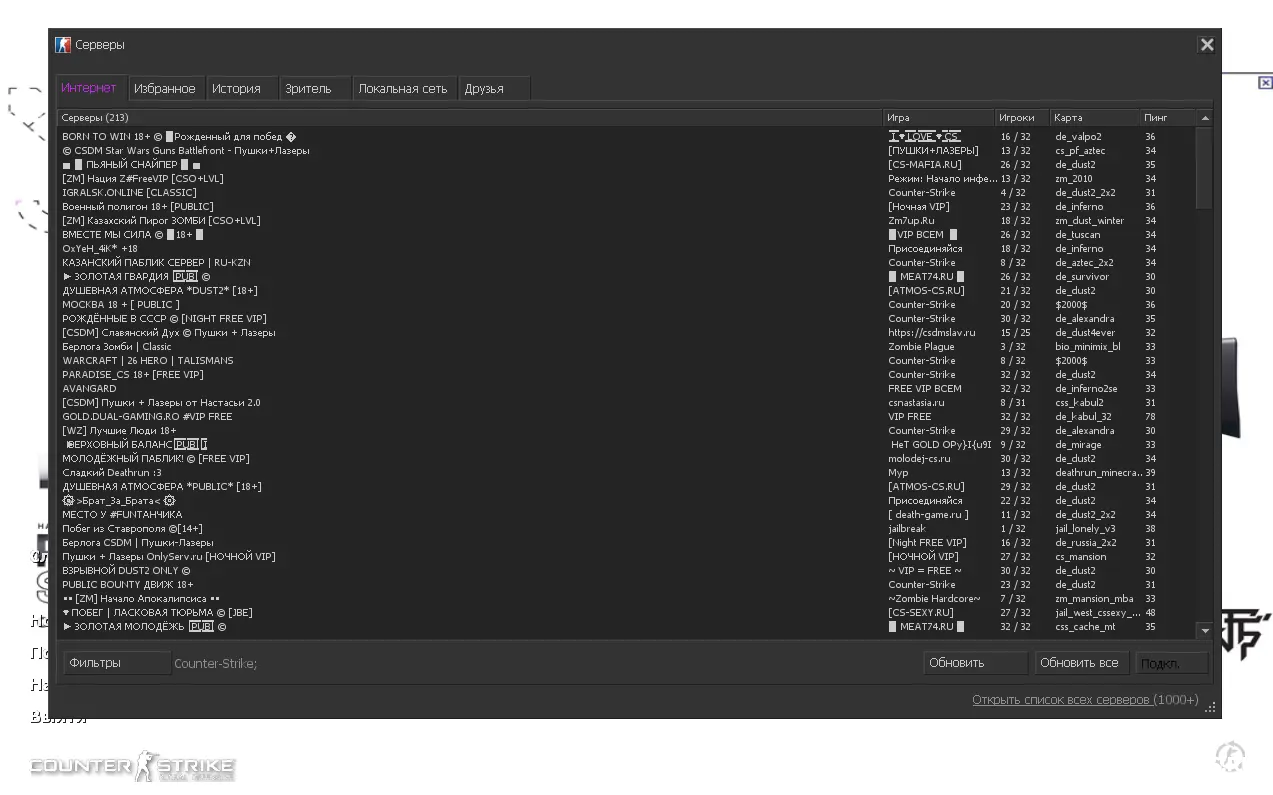Open the list of all servers link
The image size is (1273, 795).
[x=1085, y=700]
